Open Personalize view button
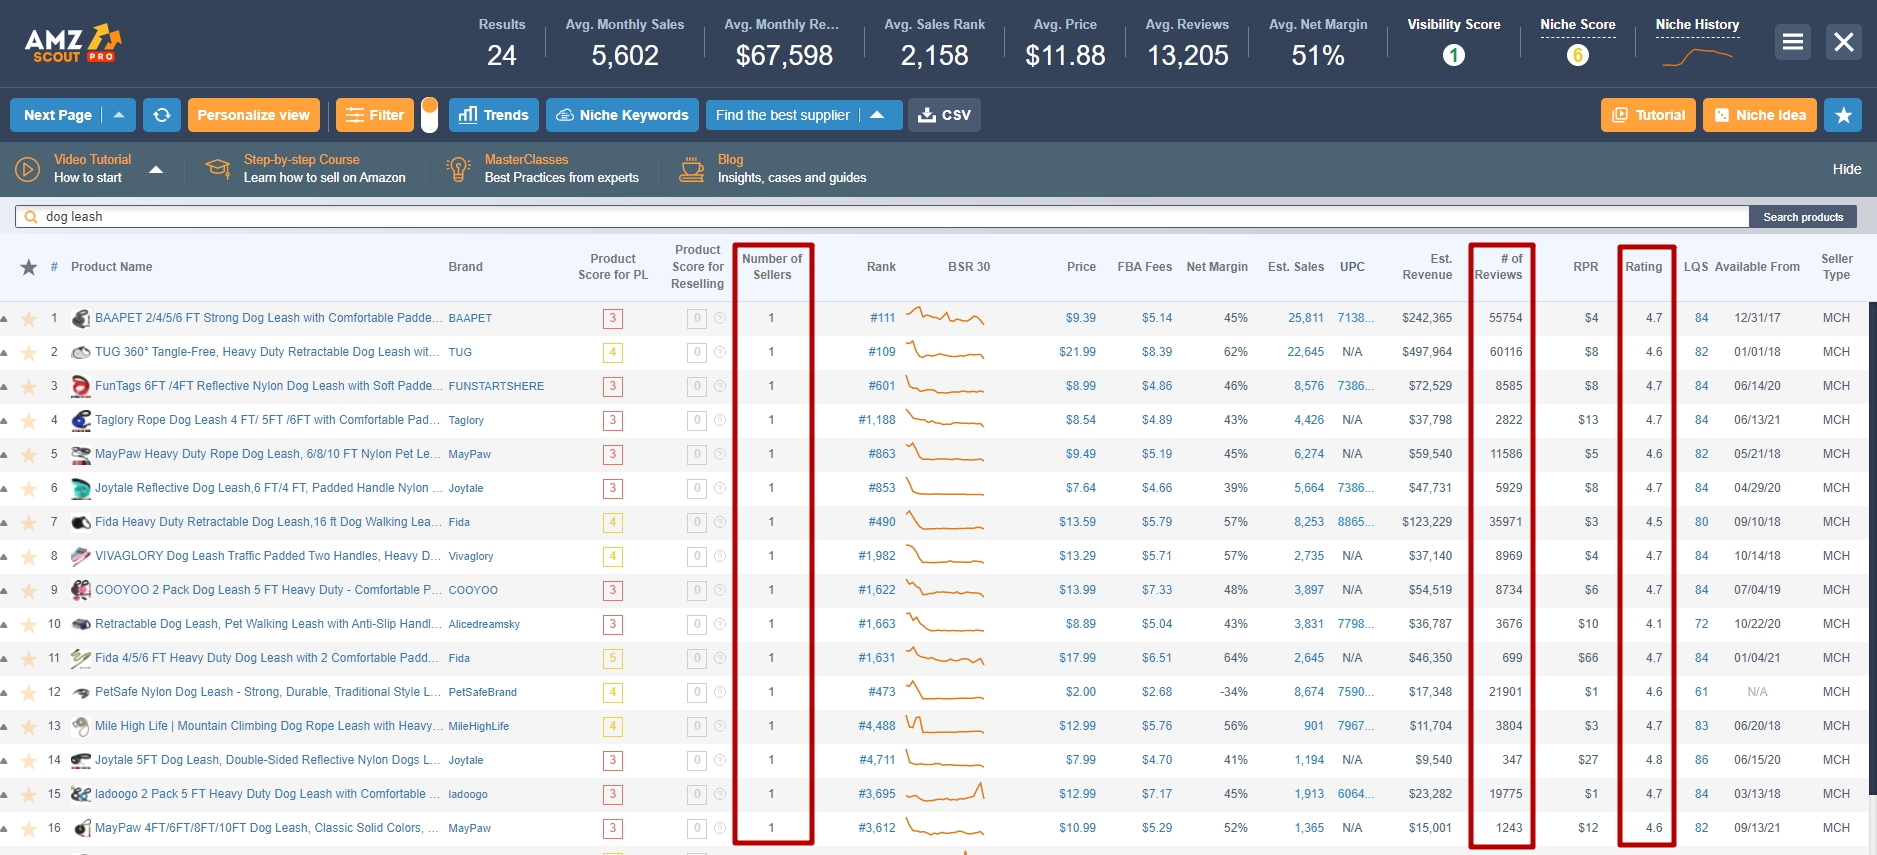Screen dimensions: 1877x855 254,115
